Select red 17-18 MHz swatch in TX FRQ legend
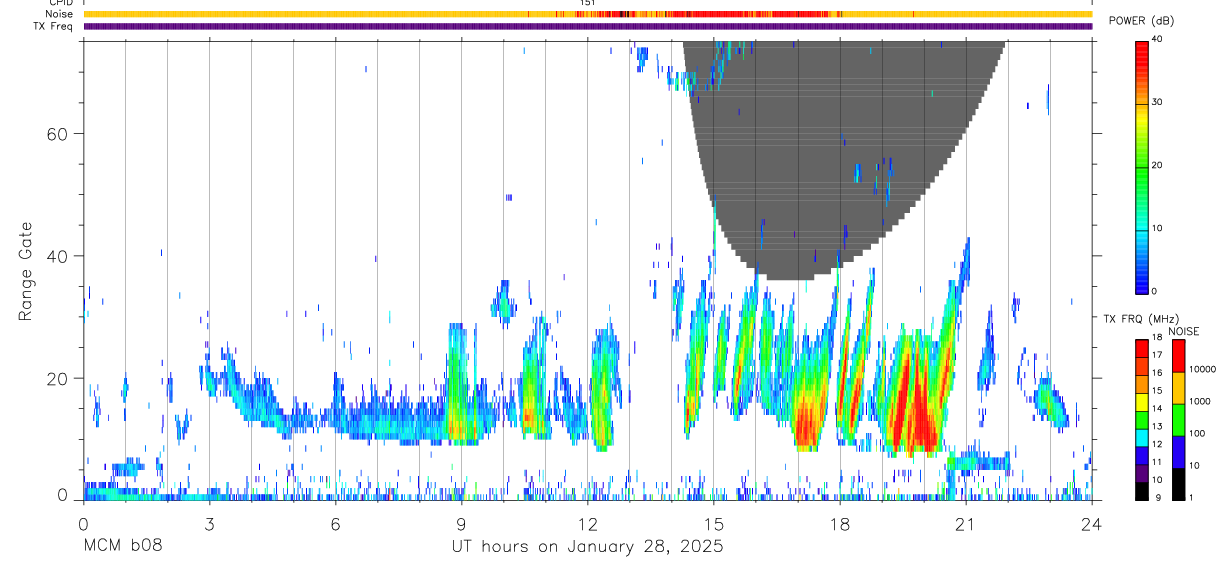Viewport: 1228px width, 567px height. click(1142, 348)
